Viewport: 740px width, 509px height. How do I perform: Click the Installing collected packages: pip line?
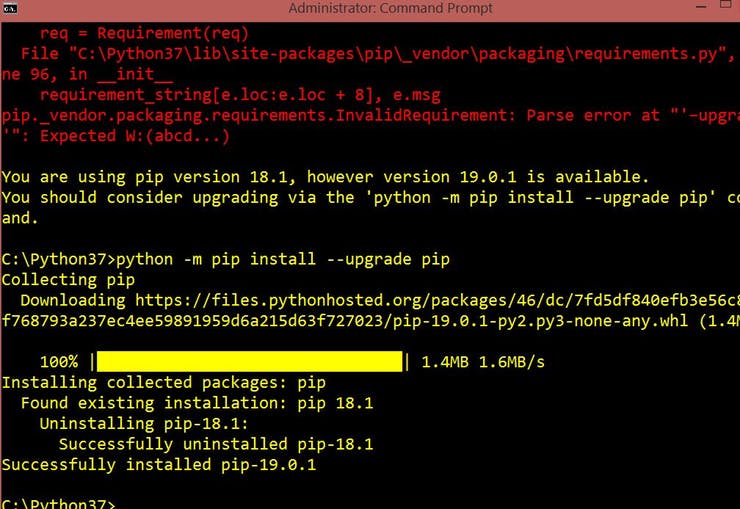(x=164, y=383)
